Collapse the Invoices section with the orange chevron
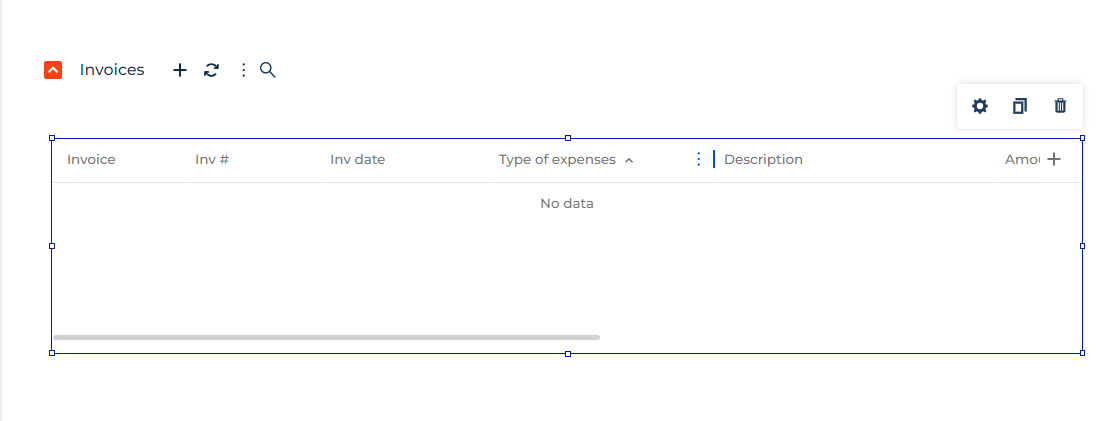Screen dimensions: 1096x421 [x=53, y=70]
